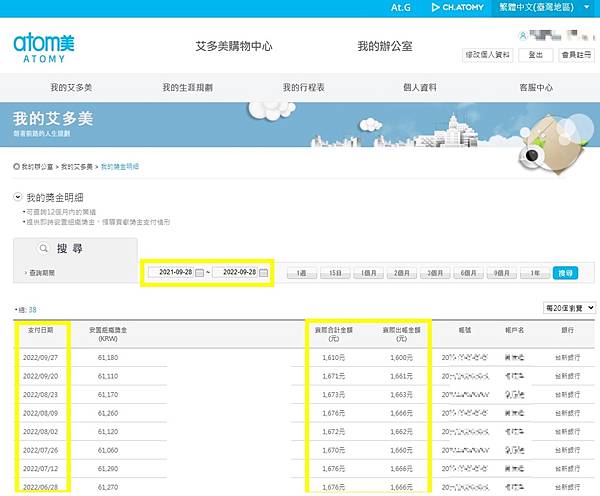The height and width of the screenshot is (496, 600).
Task: Go to 艾多美購物中心
Action: [234, 46]
